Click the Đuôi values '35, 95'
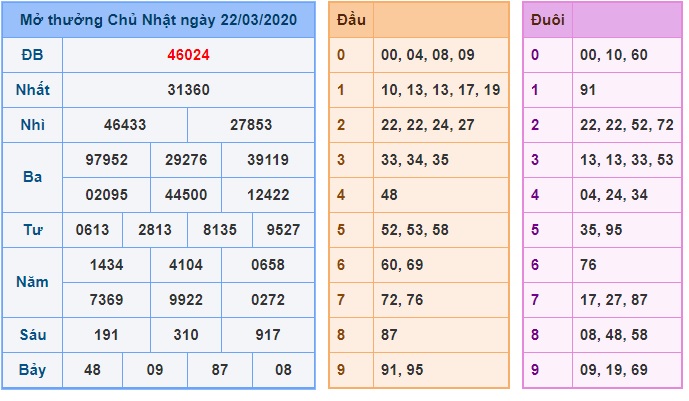The width and height of the screenshot is (689, 401). (x=601, y=230)
